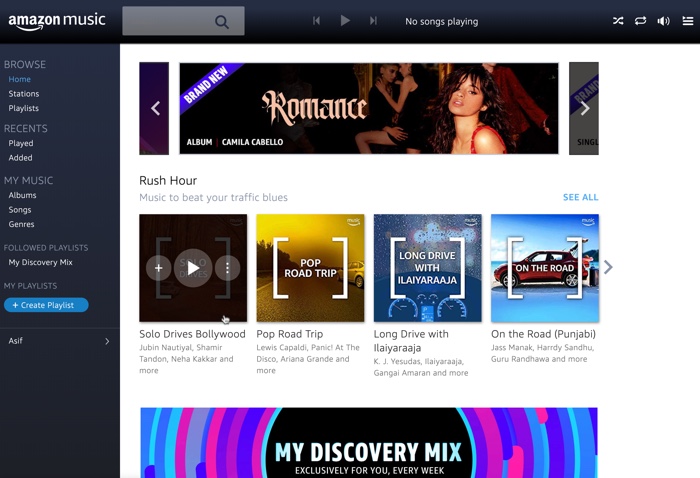
Task: Toggle repeat mode
Action: 641,21
